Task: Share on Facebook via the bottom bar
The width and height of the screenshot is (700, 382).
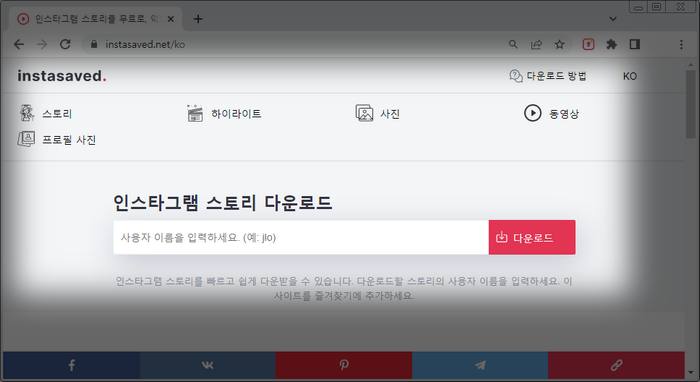Action: (71, 365)
